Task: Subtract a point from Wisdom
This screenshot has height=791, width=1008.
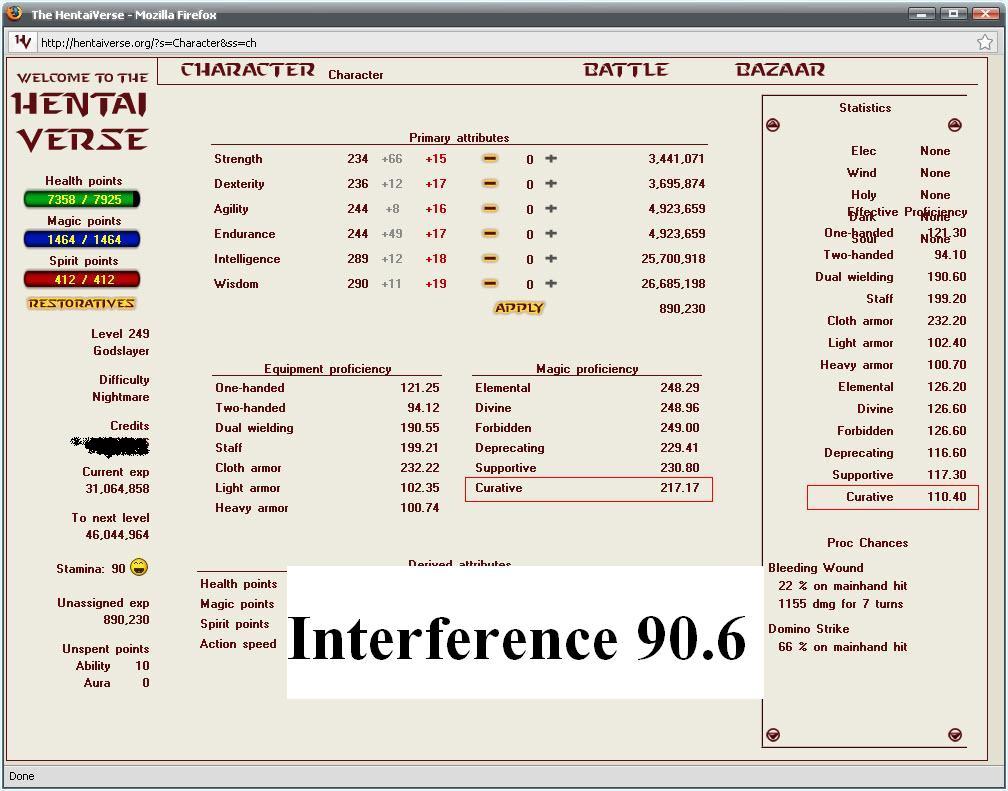Action: point(490,284)
